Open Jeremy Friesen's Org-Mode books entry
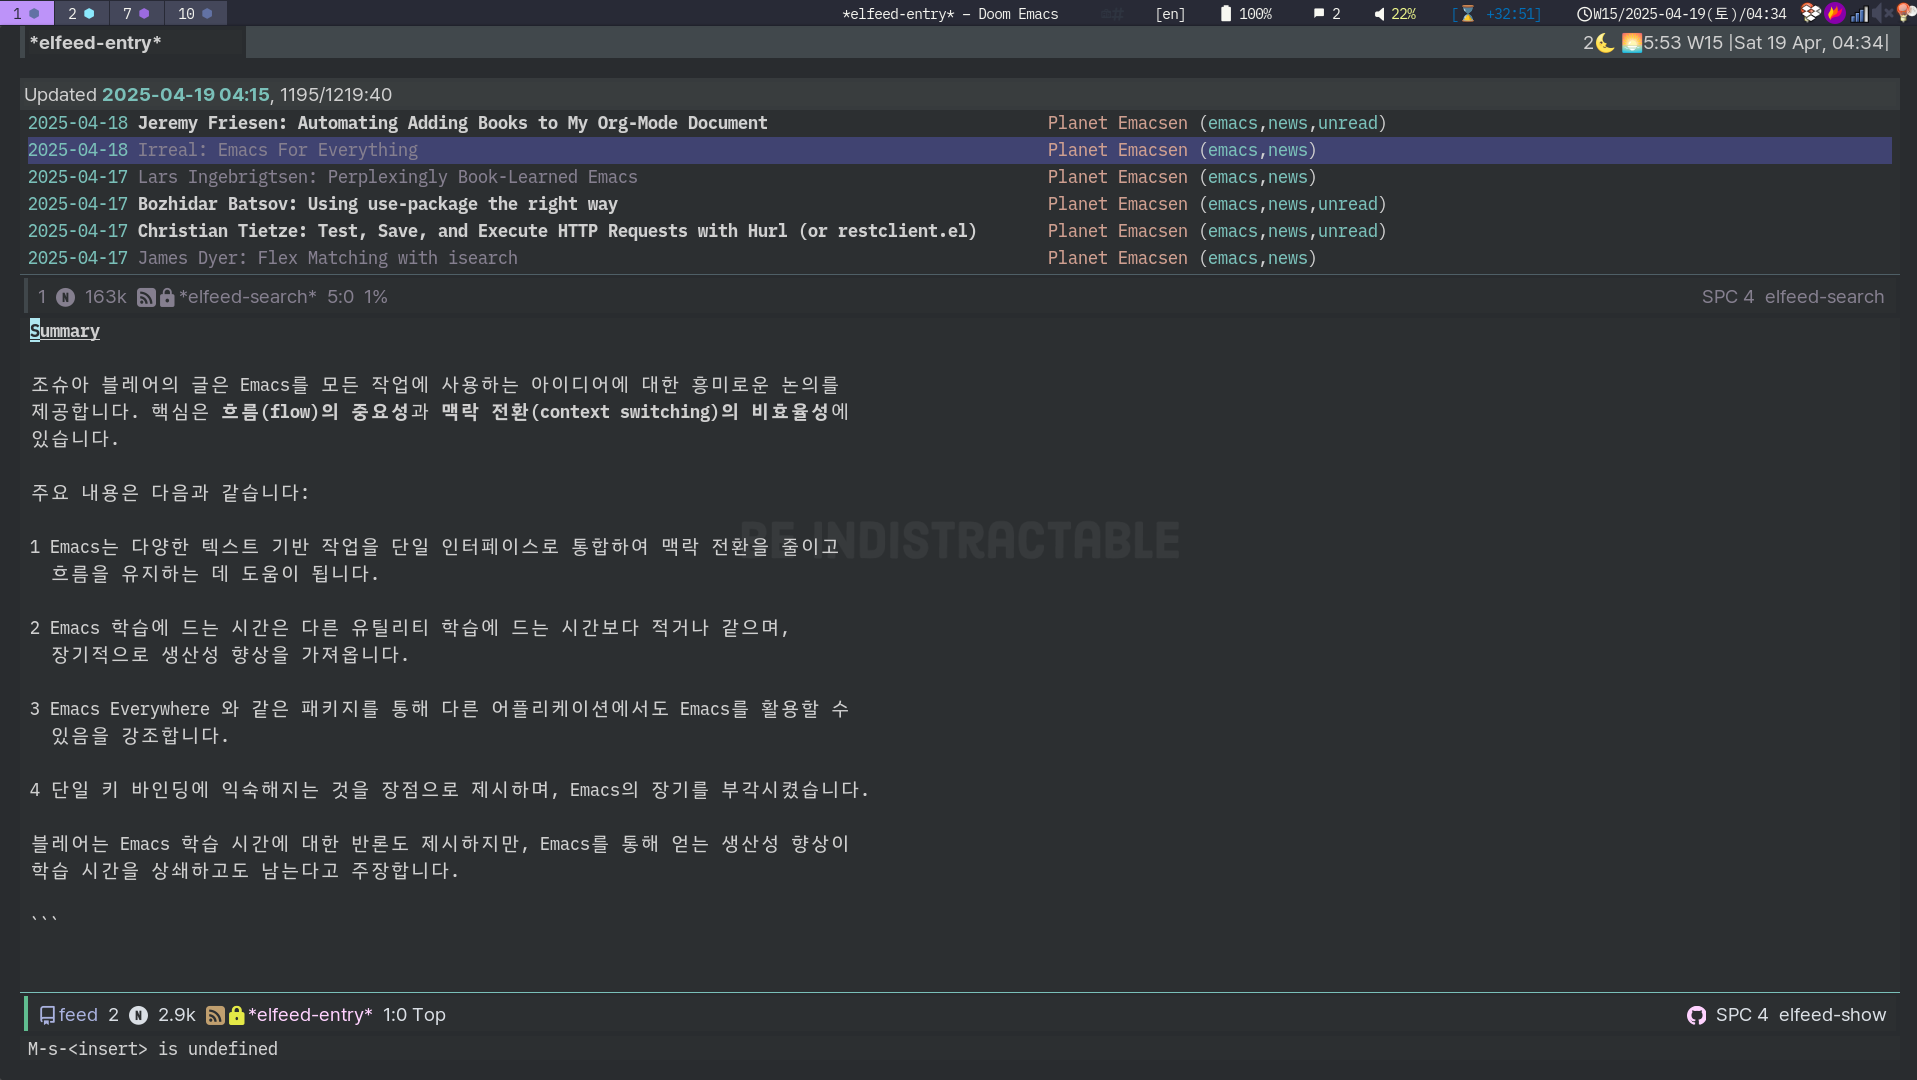The width and height of the screenshot is (1917, 1080). coord(452,123)
